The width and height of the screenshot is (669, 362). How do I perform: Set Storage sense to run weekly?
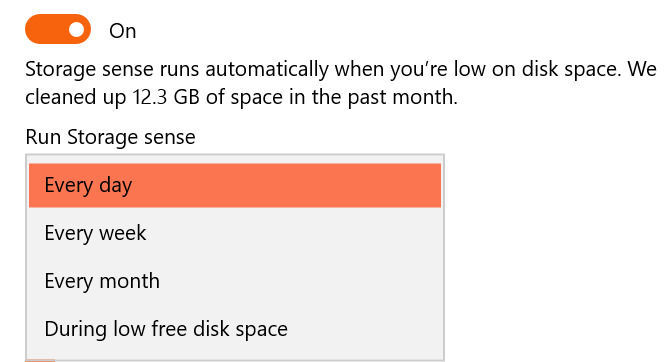(235, 233)
